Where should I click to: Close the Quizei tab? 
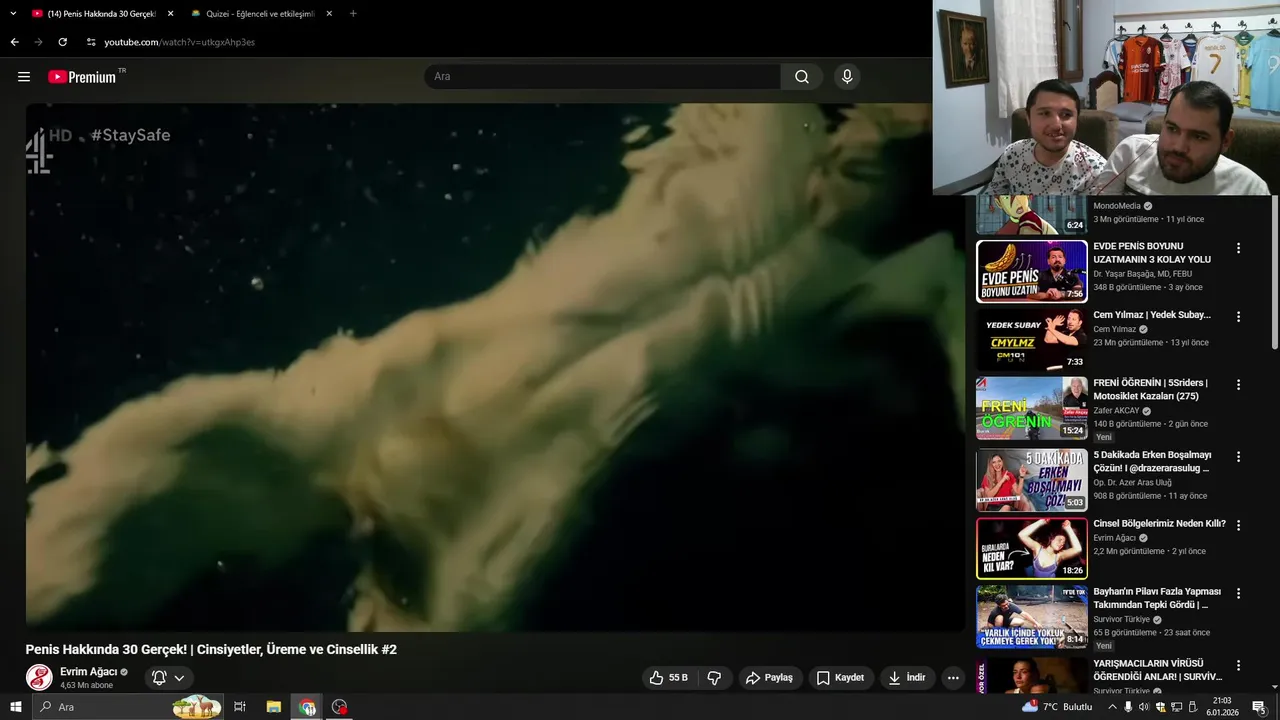(x=329, y=14)
